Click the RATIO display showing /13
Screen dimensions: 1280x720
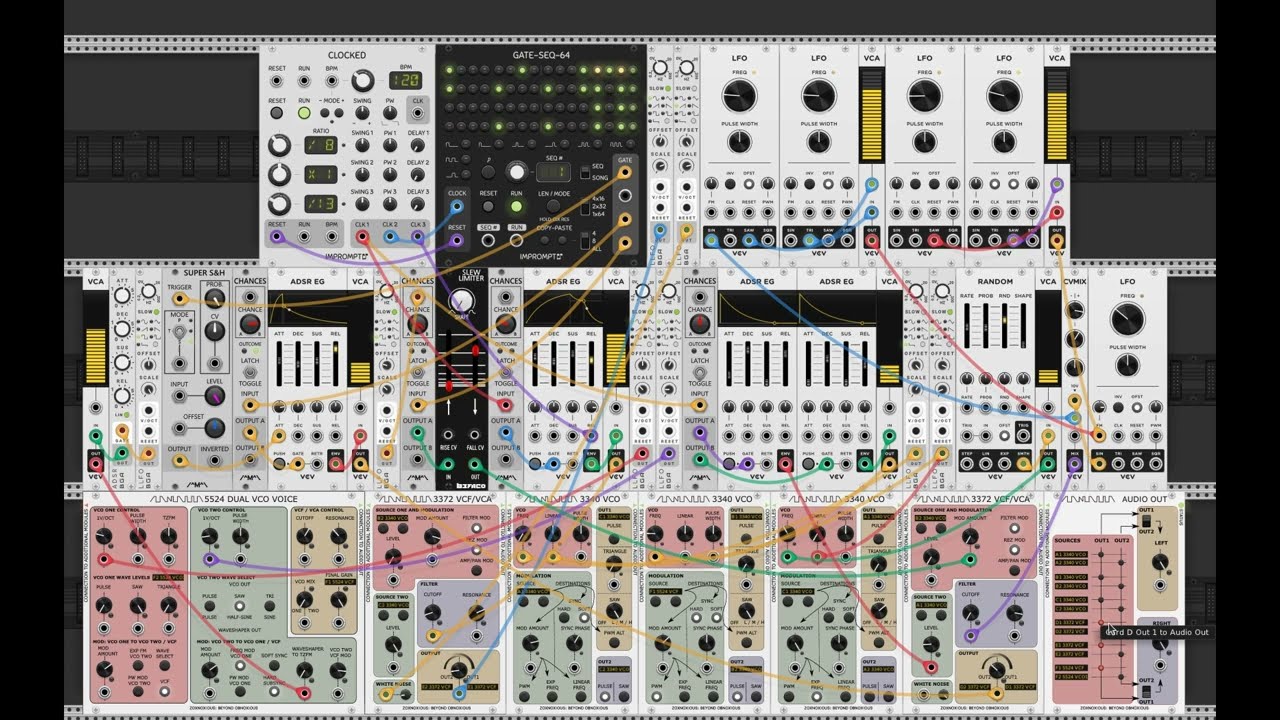[319, 205]
